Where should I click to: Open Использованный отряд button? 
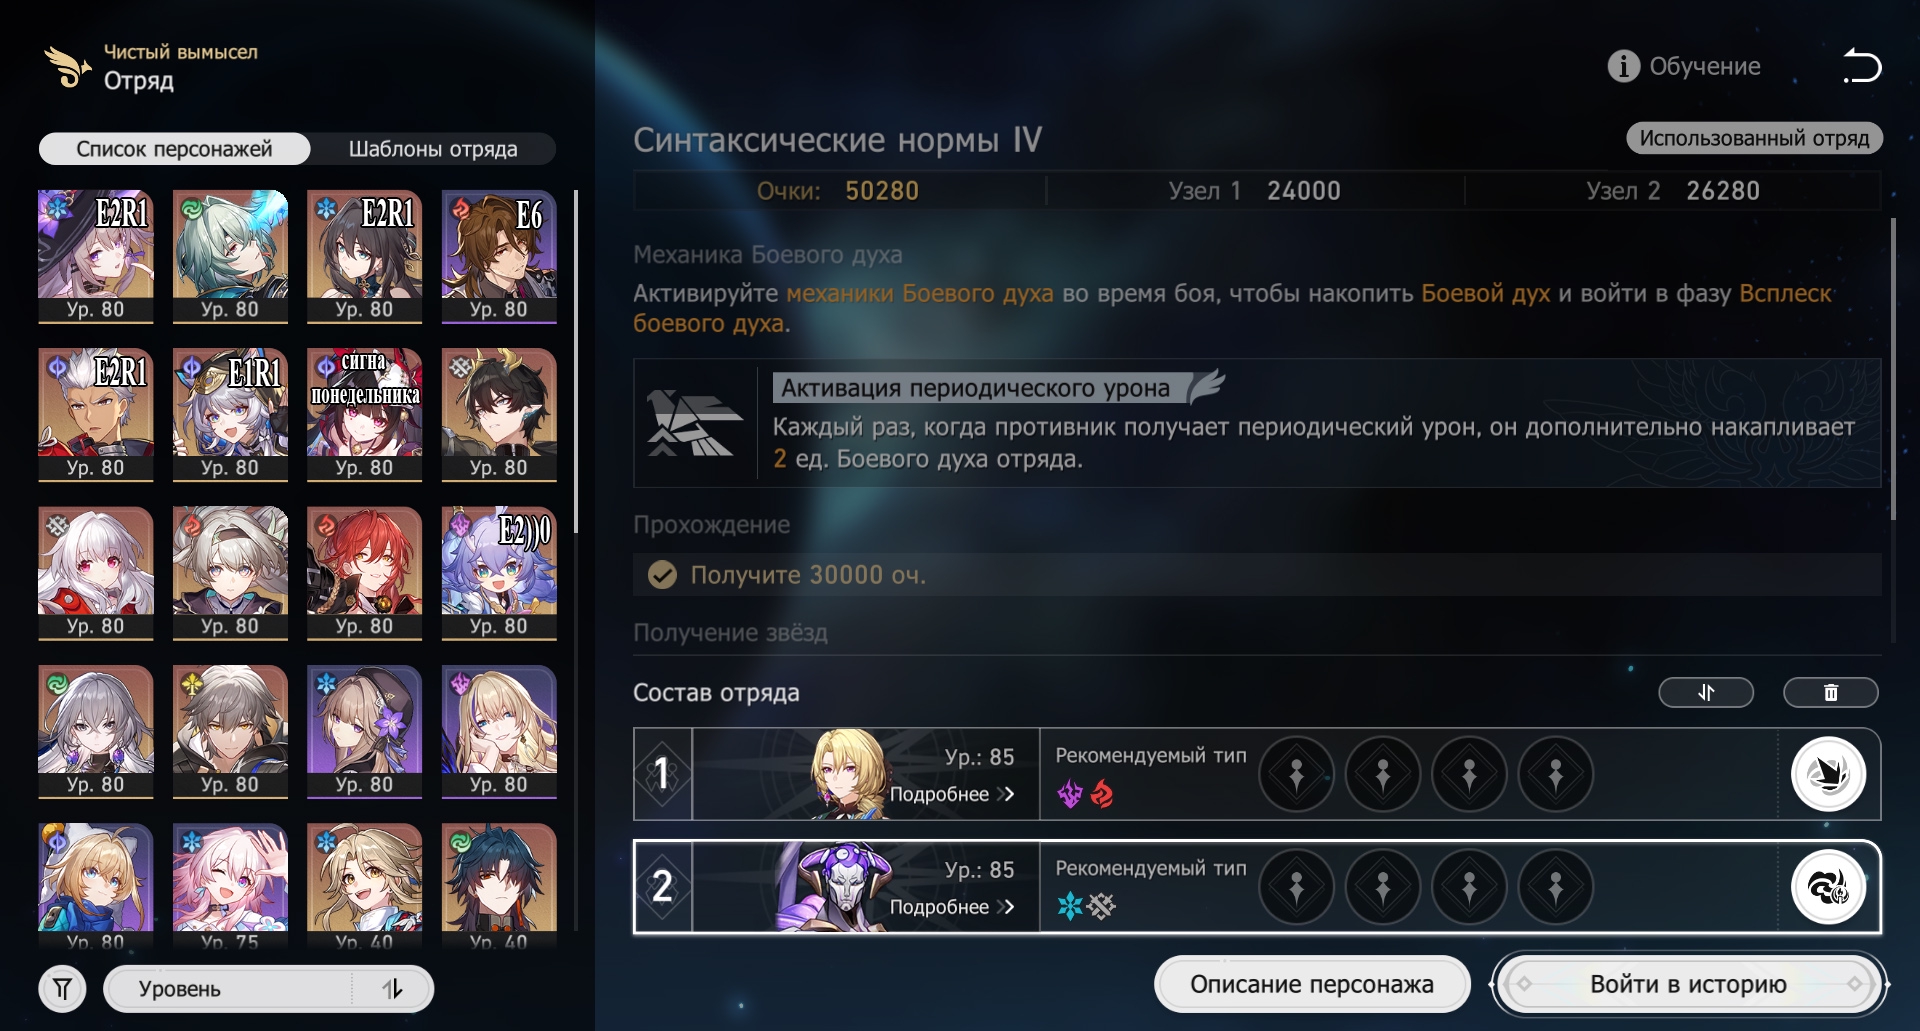click(1754, 138)
